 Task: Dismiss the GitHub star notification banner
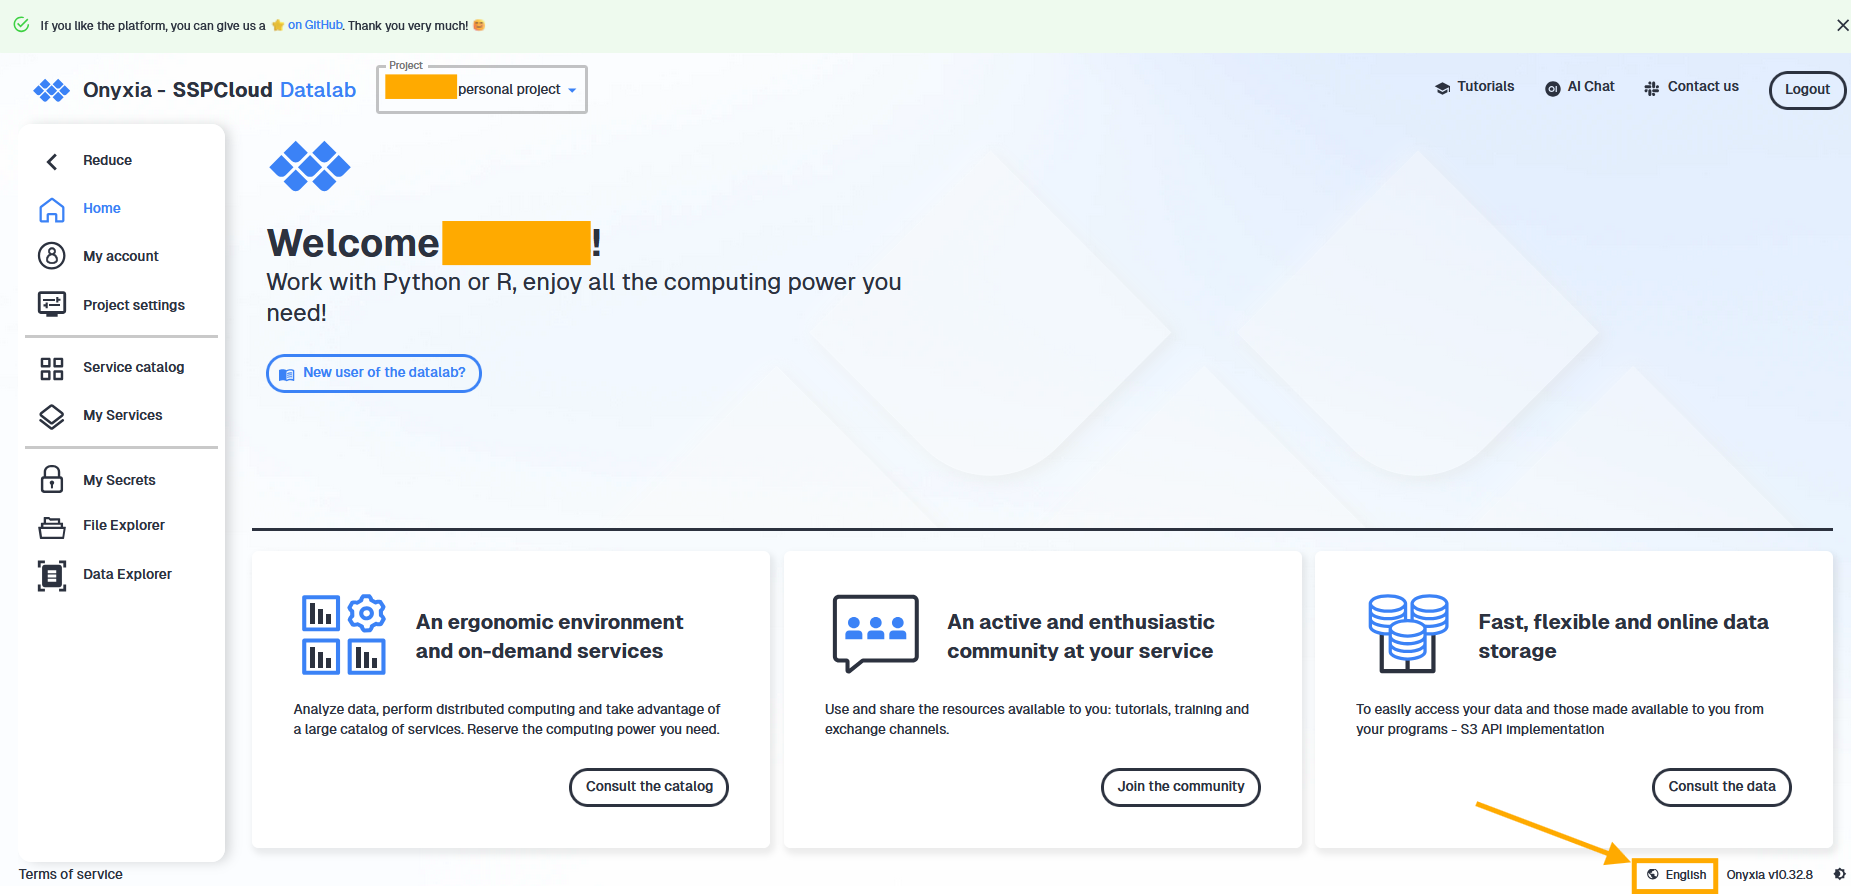[x=1842, y=25]
